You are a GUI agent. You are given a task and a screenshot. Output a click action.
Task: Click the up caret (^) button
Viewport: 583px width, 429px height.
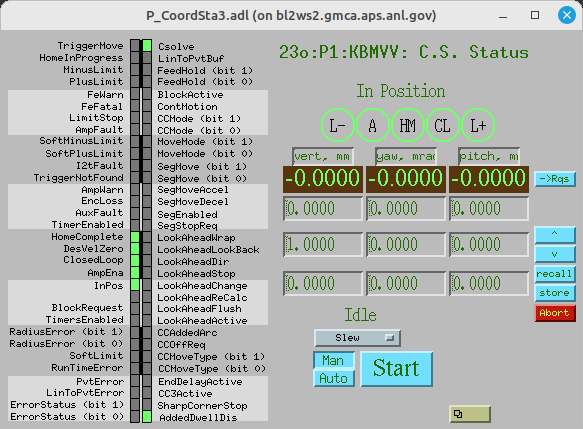555,235
